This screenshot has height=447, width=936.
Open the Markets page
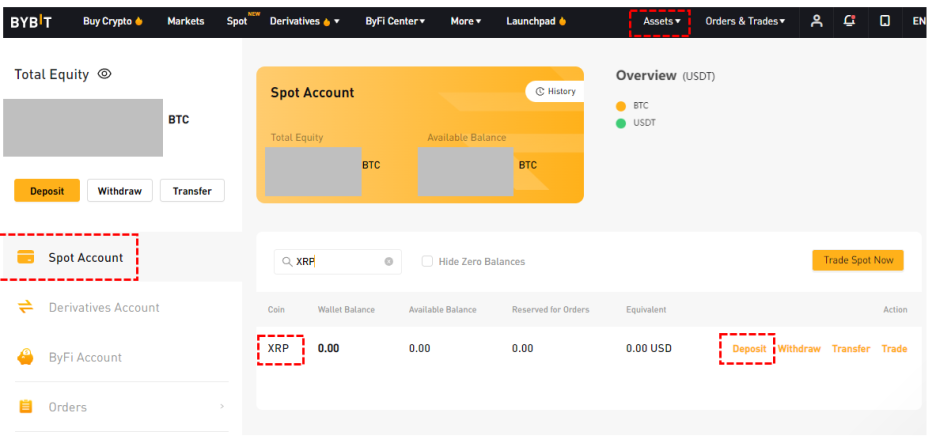186,21
